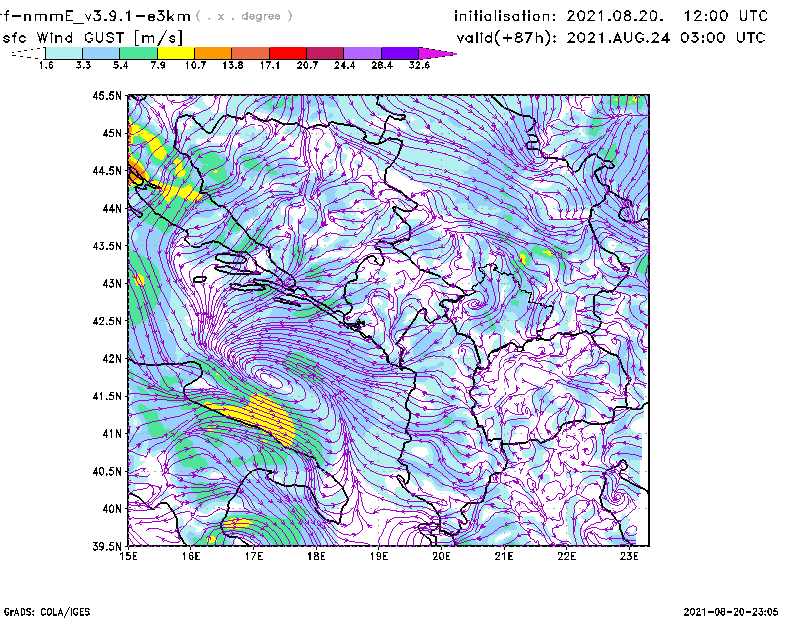The image size is (800, 618).
Task: Click the legend value "1.6"
Action: click(46, 65)
